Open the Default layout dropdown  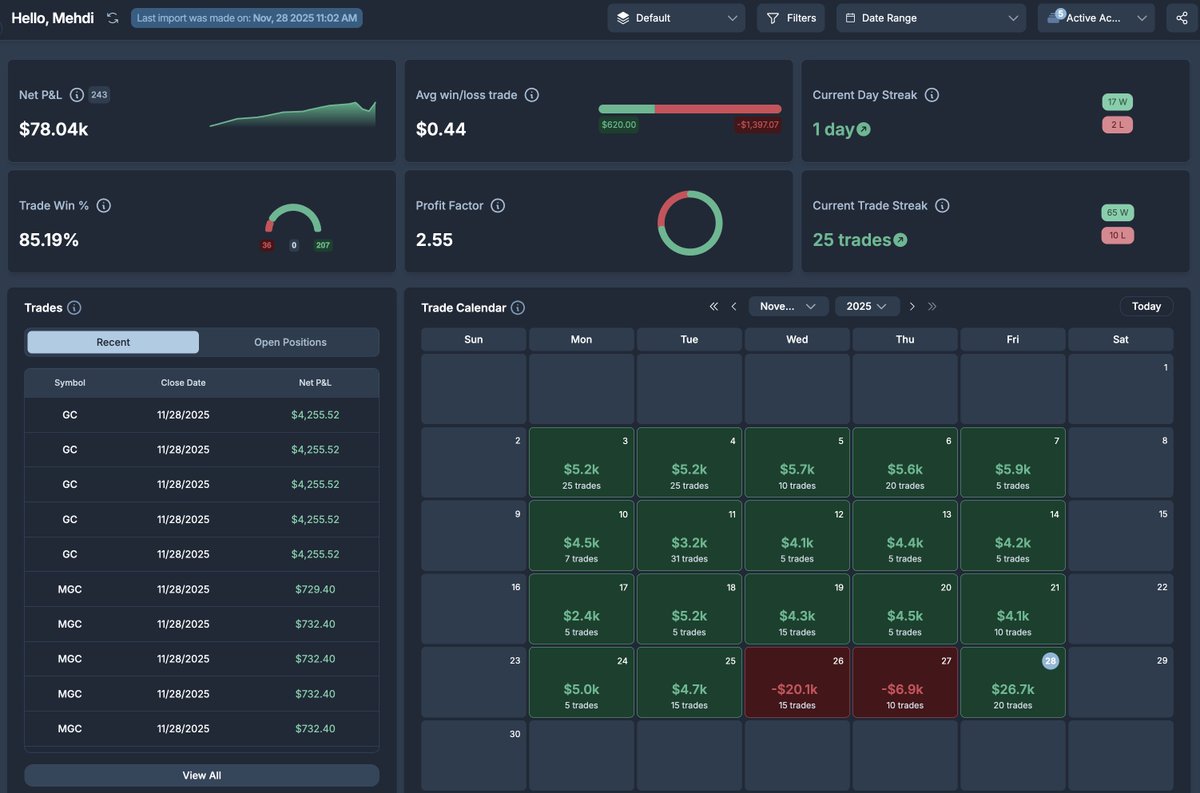point(675,17)
